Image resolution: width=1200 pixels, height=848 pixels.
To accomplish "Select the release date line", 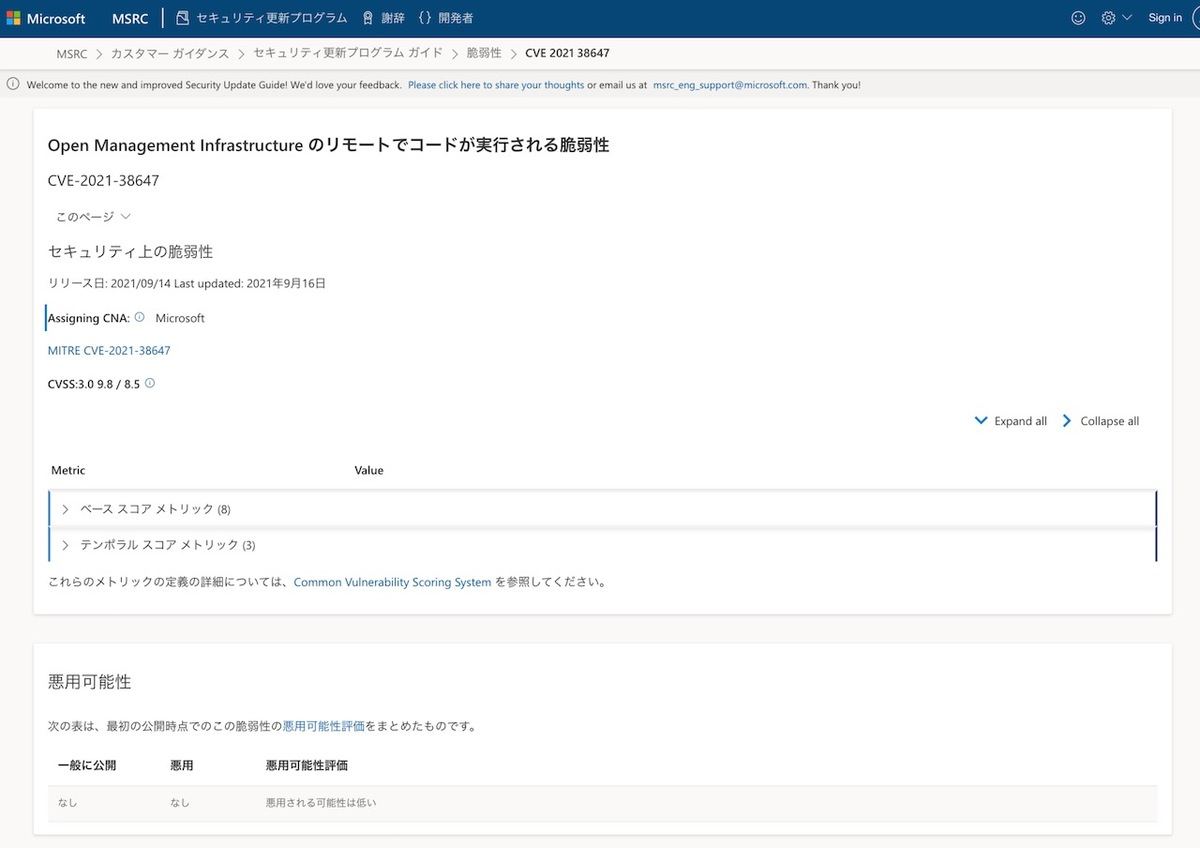I will (187, 284).
